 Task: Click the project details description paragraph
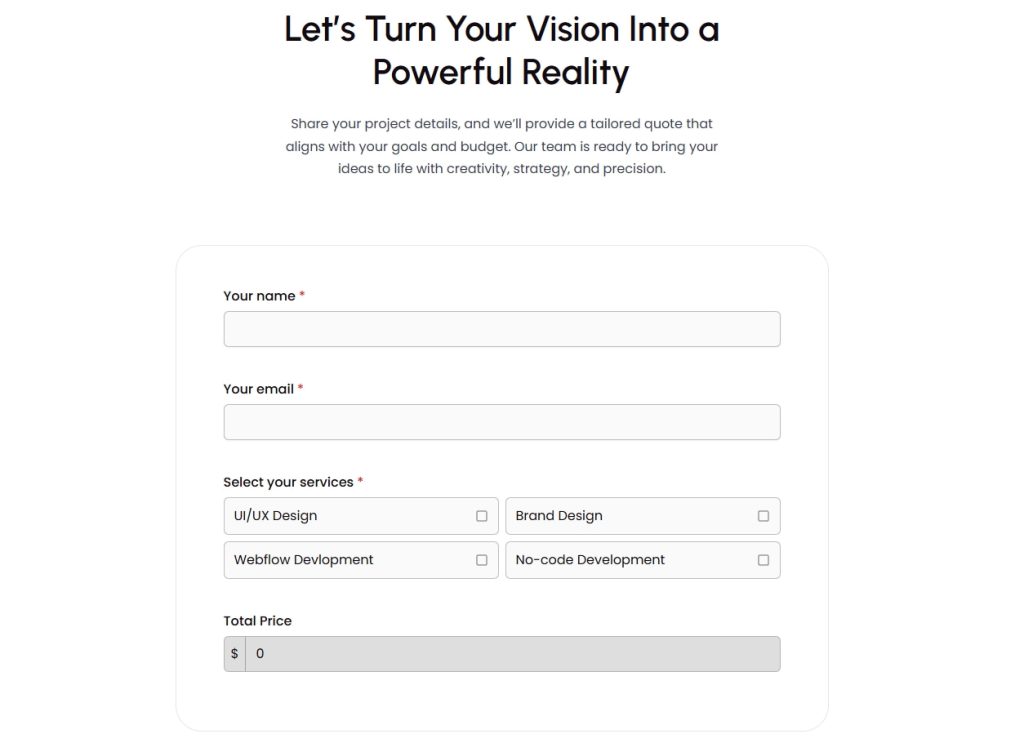point(500,146)
